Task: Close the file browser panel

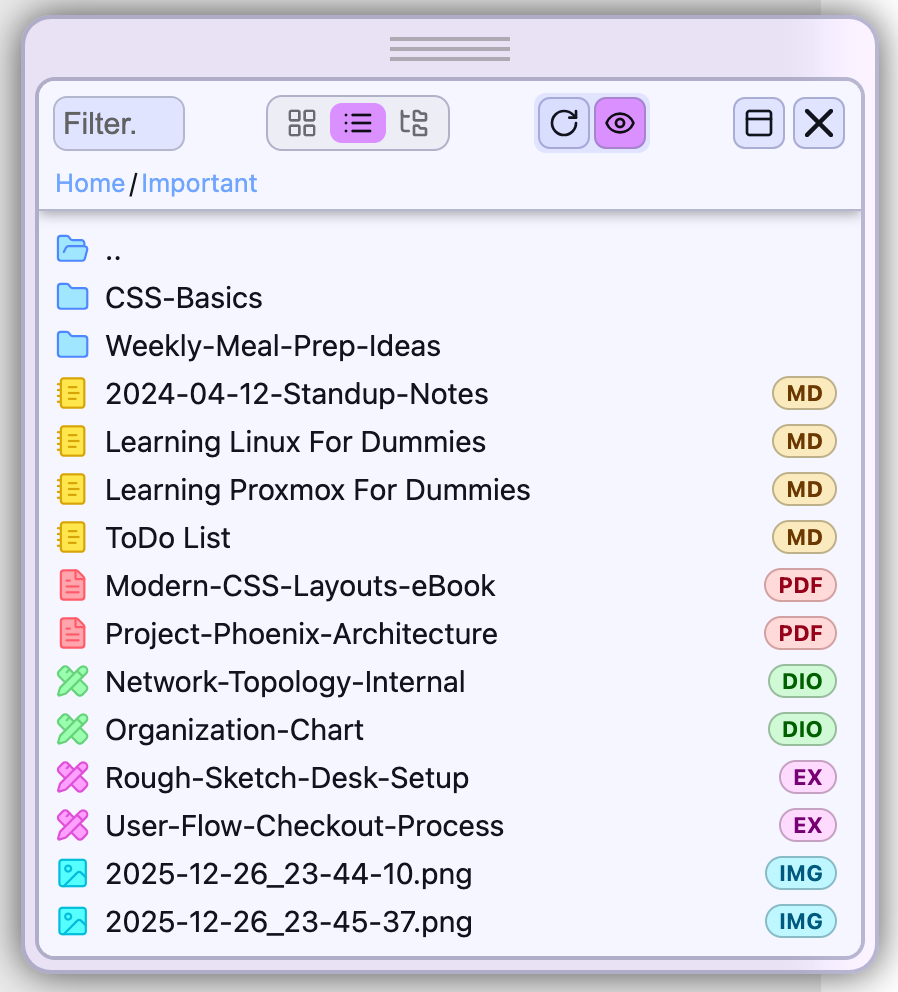Action: click(819, 123)
